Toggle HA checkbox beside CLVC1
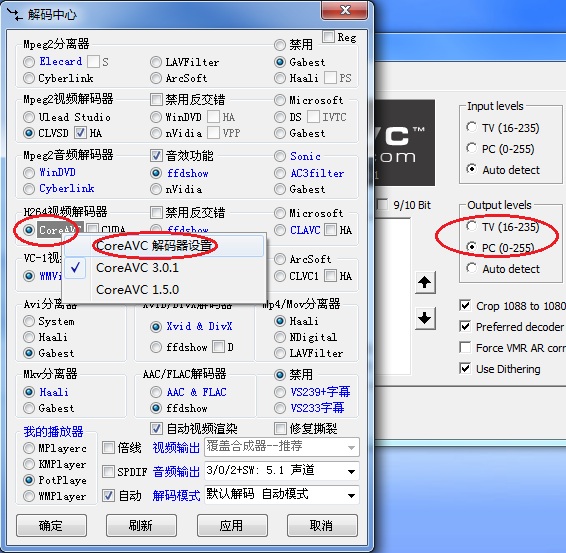Viewport: 566px width, 553px height. click(330, 276)
